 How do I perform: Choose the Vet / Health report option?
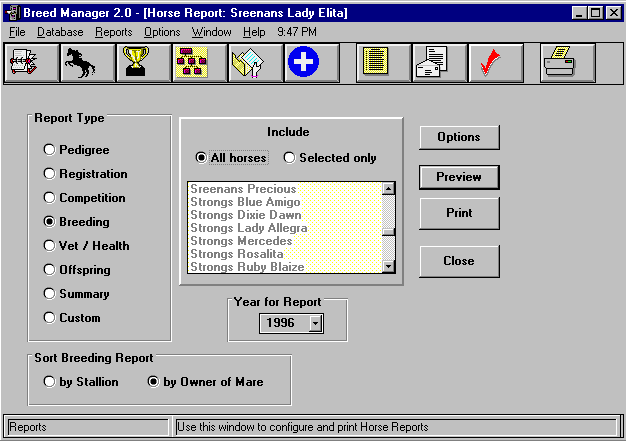49,246
